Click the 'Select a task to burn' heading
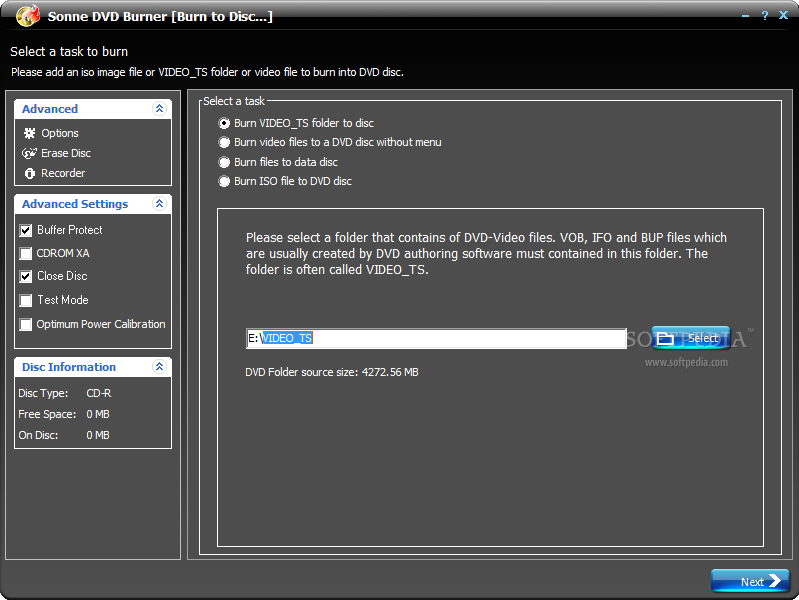Viewport: 799px width, 600px height. 69,51
